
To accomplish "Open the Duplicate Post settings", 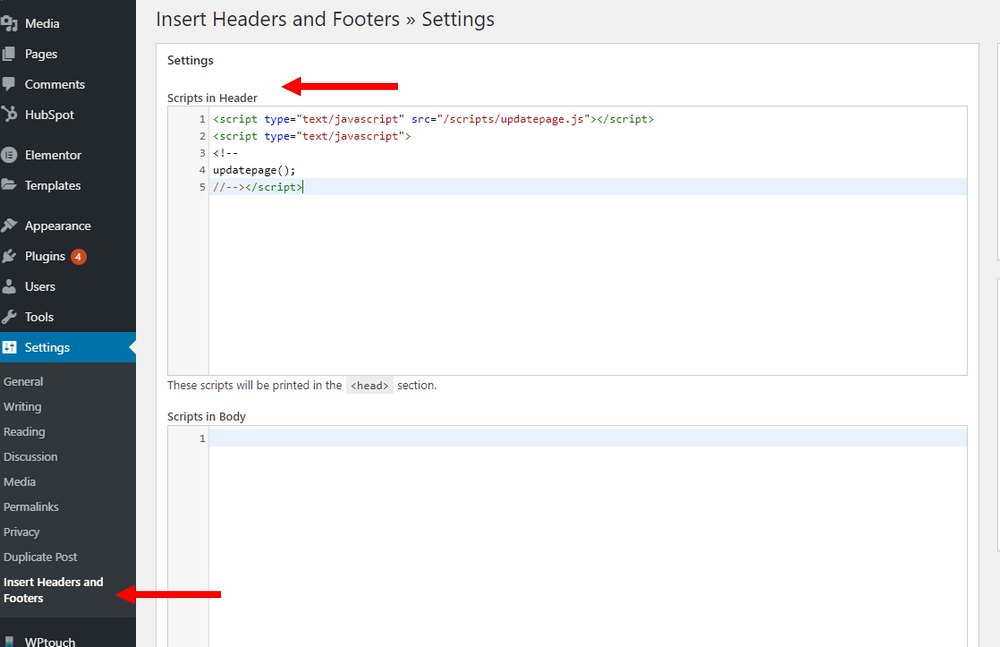I will pos(40,557).
